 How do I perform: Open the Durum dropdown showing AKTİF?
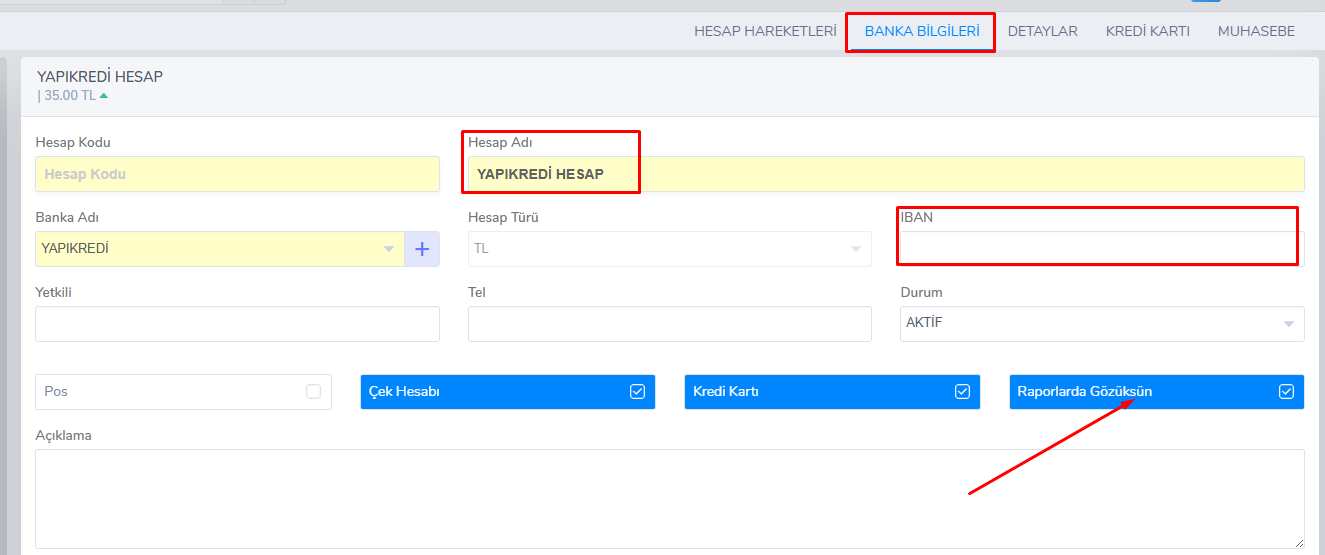[1102, 324]
